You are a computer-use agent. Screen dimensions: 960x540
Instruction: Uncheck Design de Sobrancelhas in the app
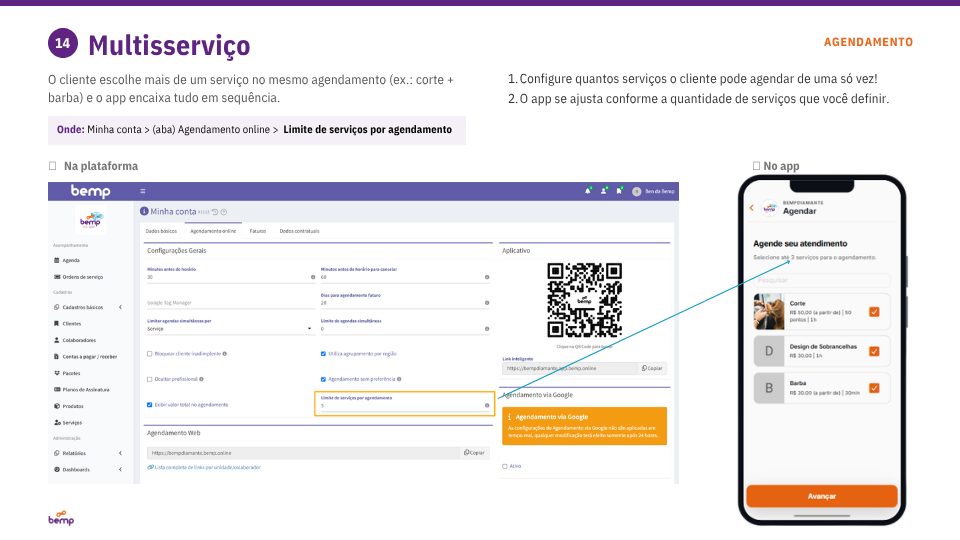[x=874, y=351]
